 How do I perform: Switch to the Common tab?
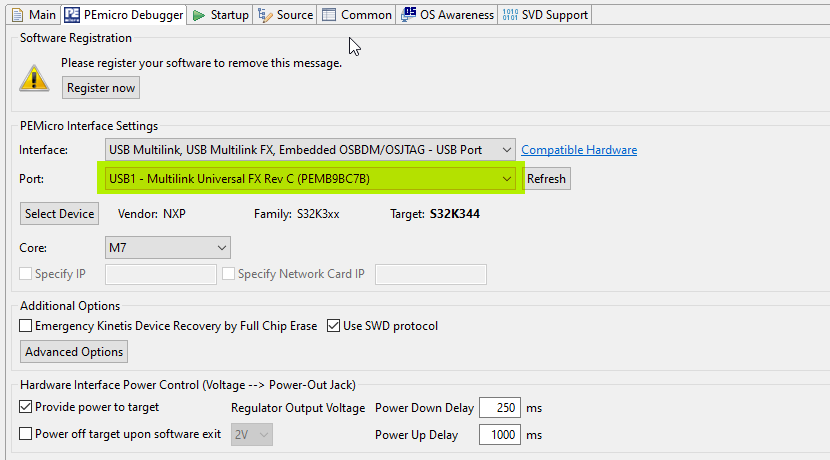coord(357,15)
